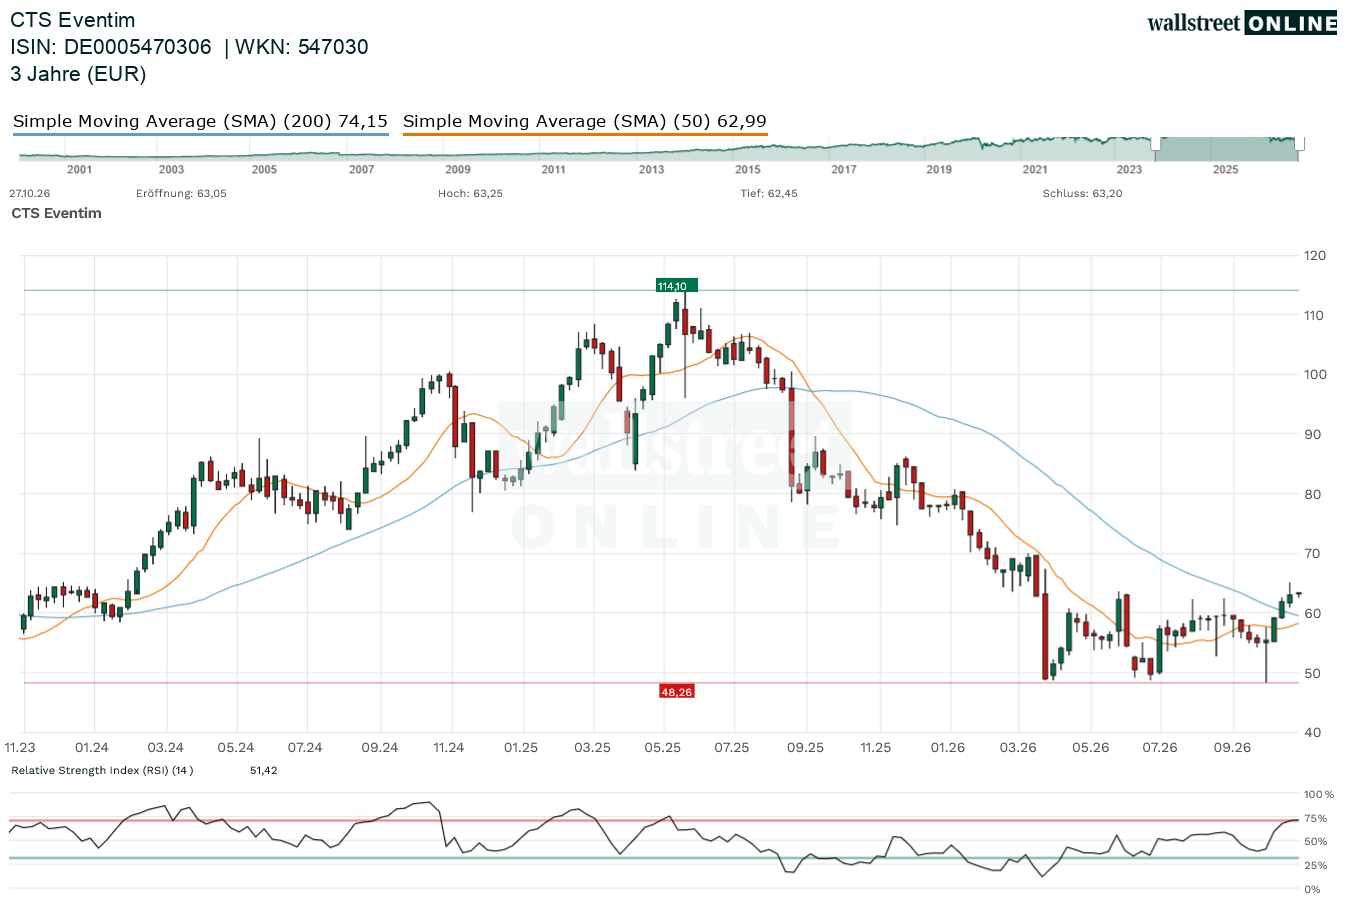Toggle the SMA (50) legend entry
Image resolution: width=1349 pixels, height=916 pixels.
pos(585,122)
